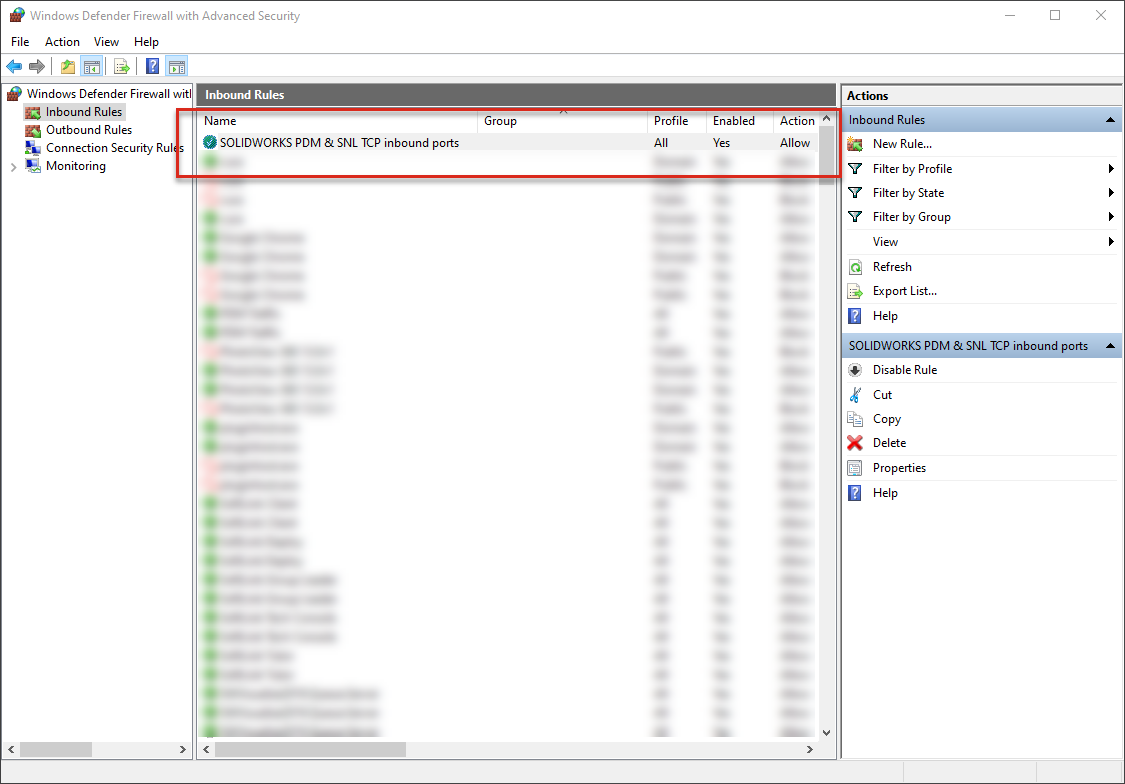This screenshot has width=1125, height=784.
Task: Sort rules by the Group column header
Action: [562, 121]
